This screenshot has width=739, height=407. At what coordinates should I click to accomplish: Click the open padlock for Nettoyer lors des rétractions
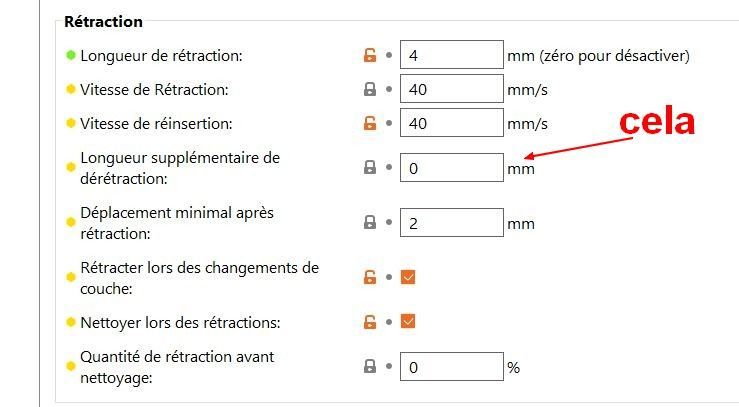[x=370, y=322]
